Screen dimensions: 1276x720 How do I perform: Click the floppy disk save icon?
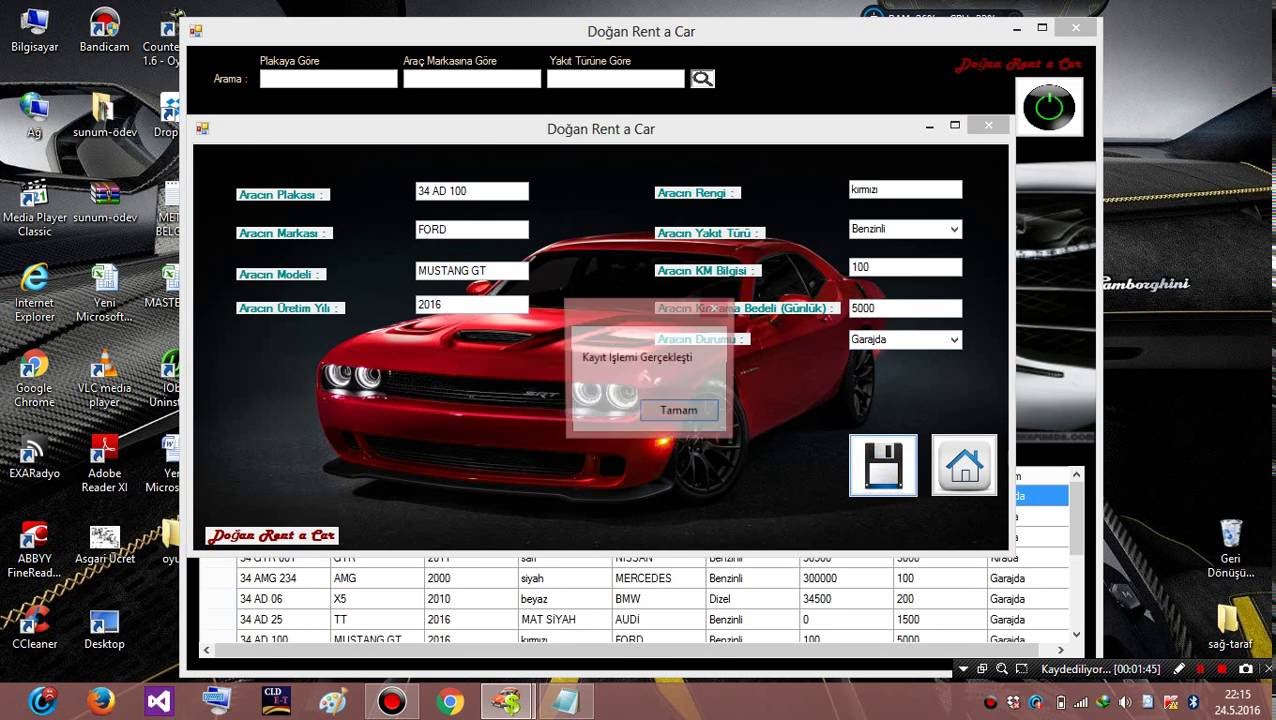tap(883, 465)
